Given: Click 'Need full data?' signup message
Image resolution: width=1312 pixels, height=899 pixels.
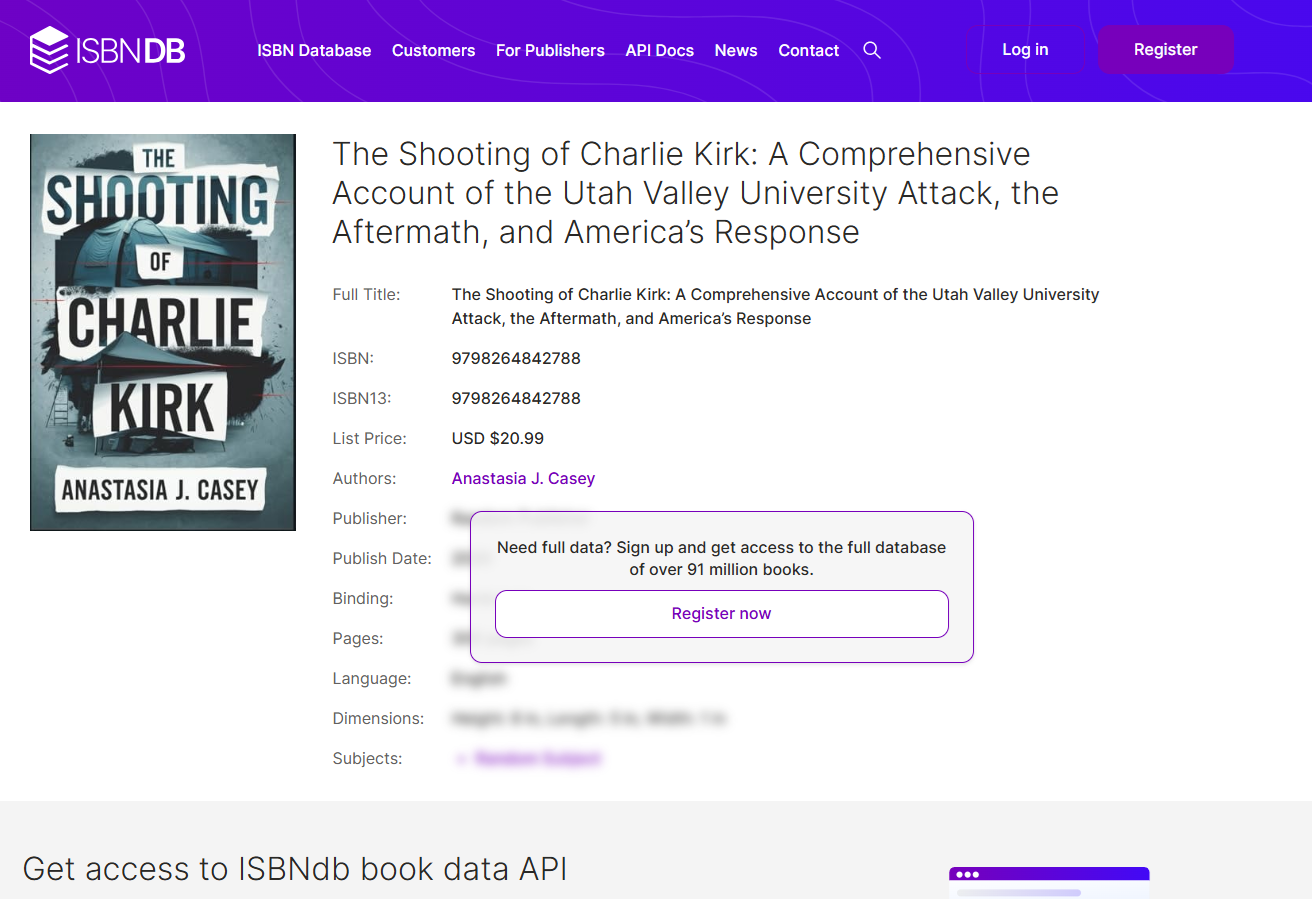Looking at the screenshot, I should pyautogui.click(x=722, y=559).
